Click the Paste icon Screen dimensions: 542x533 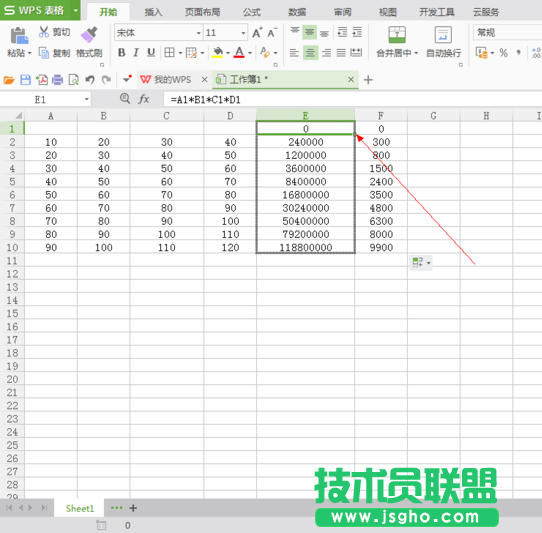coord(19,35)
